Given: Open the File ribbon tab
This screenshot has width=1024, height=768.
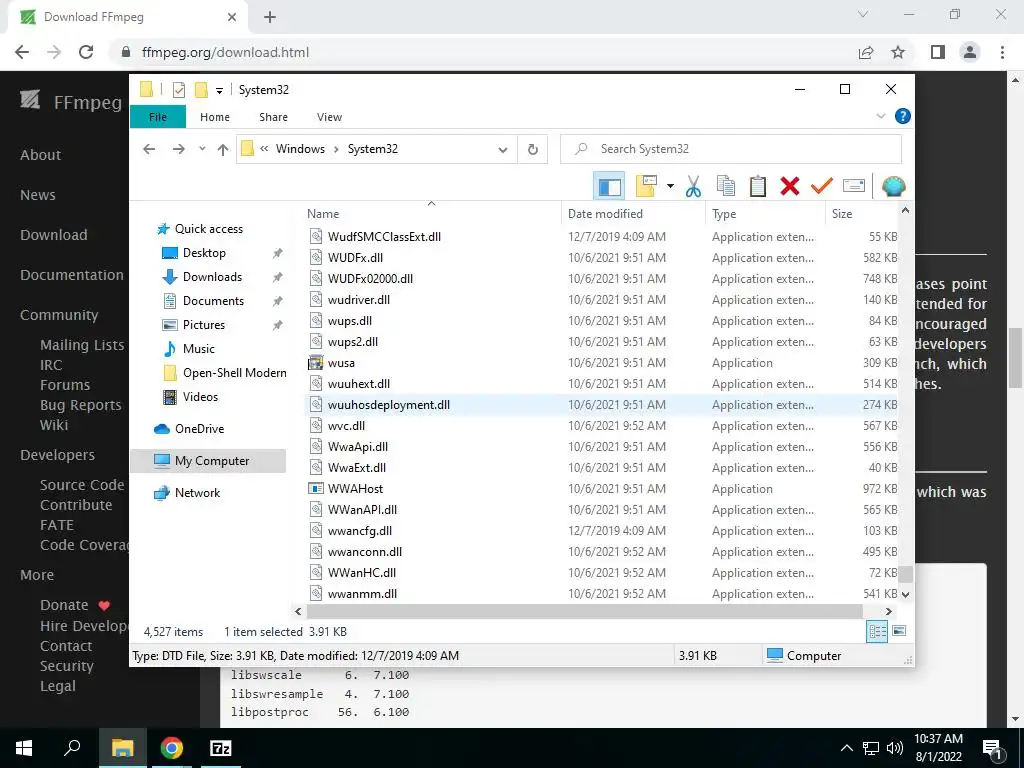Looking at the screenshot, I should (158, 117).
